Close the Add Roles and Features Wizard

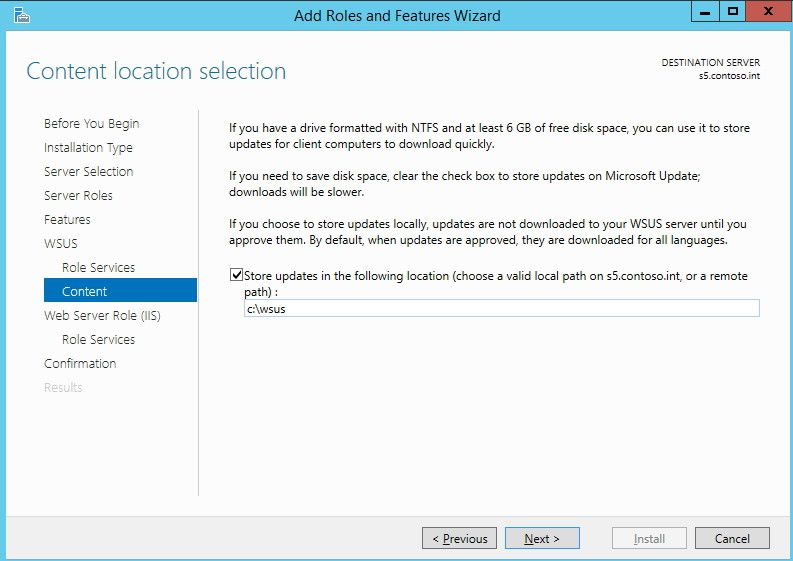pos(768,11)
